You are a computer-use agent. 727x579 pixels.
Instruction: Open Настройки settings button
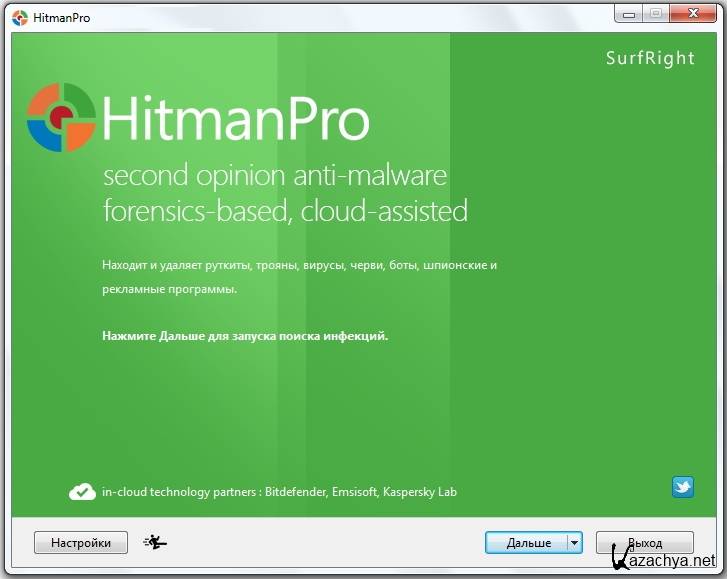(81, 542)
